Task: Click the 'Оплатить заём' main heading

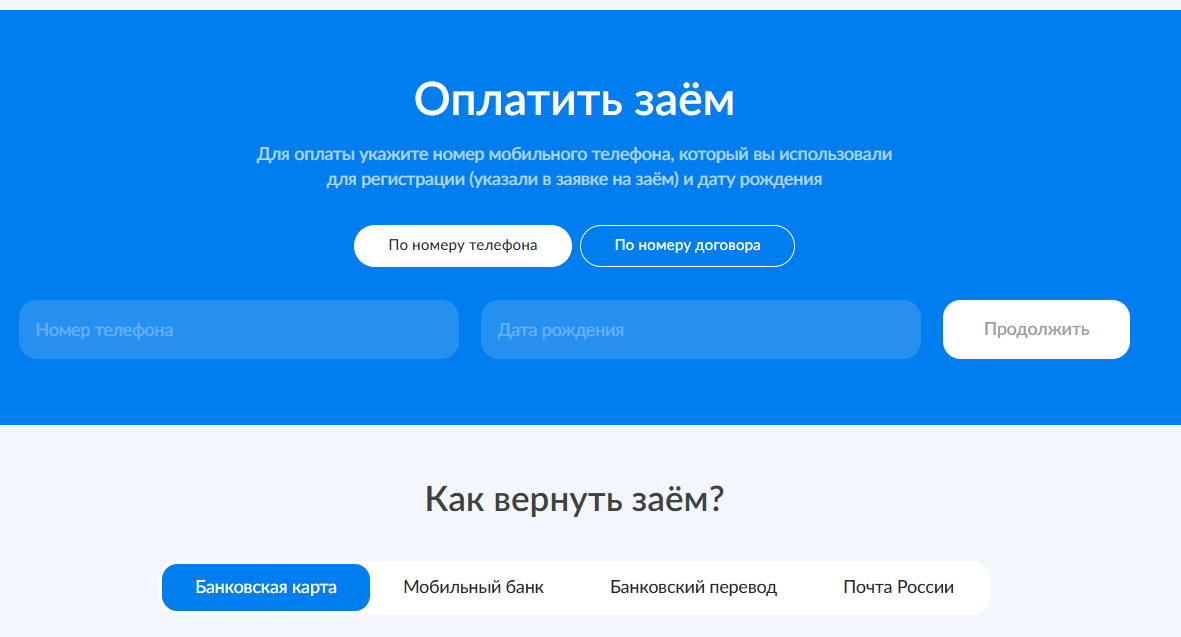Action: click(x=574, y=100)
